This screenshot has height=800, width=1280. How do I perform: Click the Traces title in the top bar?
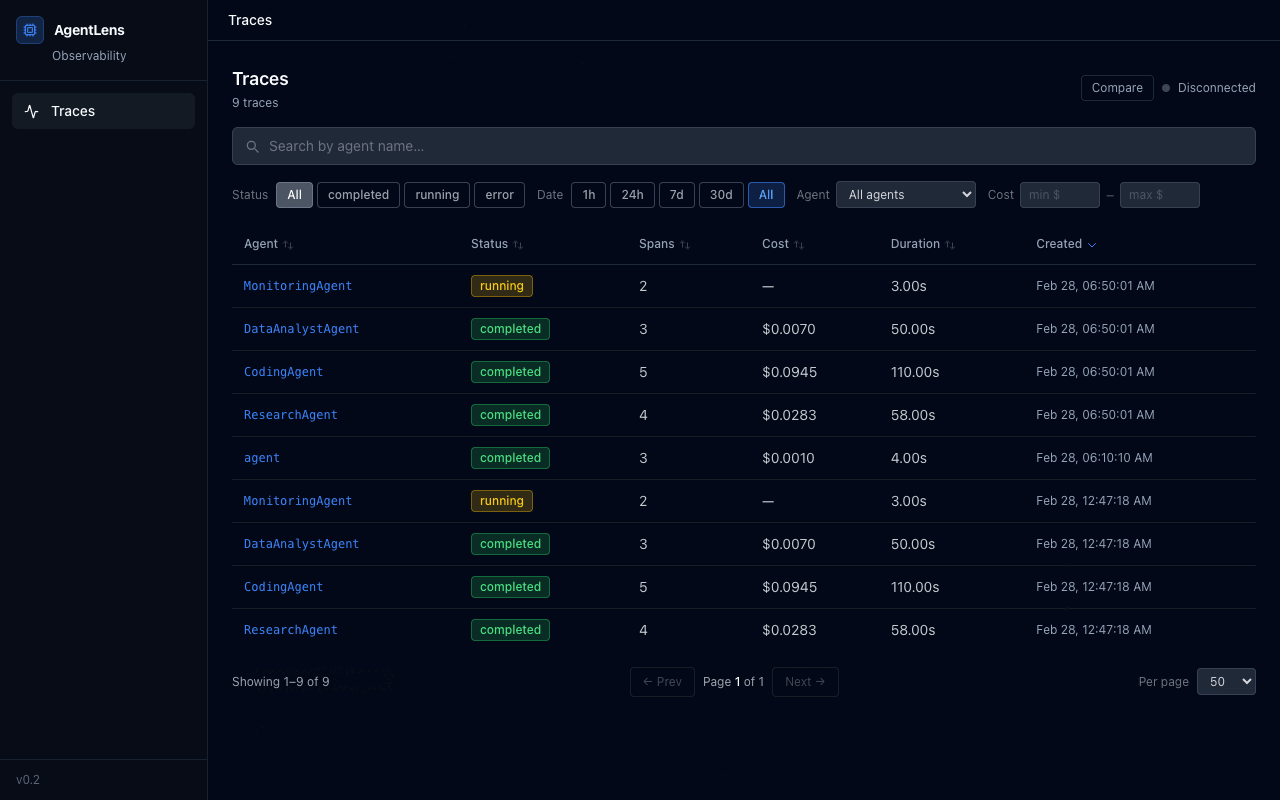(249, 20)
